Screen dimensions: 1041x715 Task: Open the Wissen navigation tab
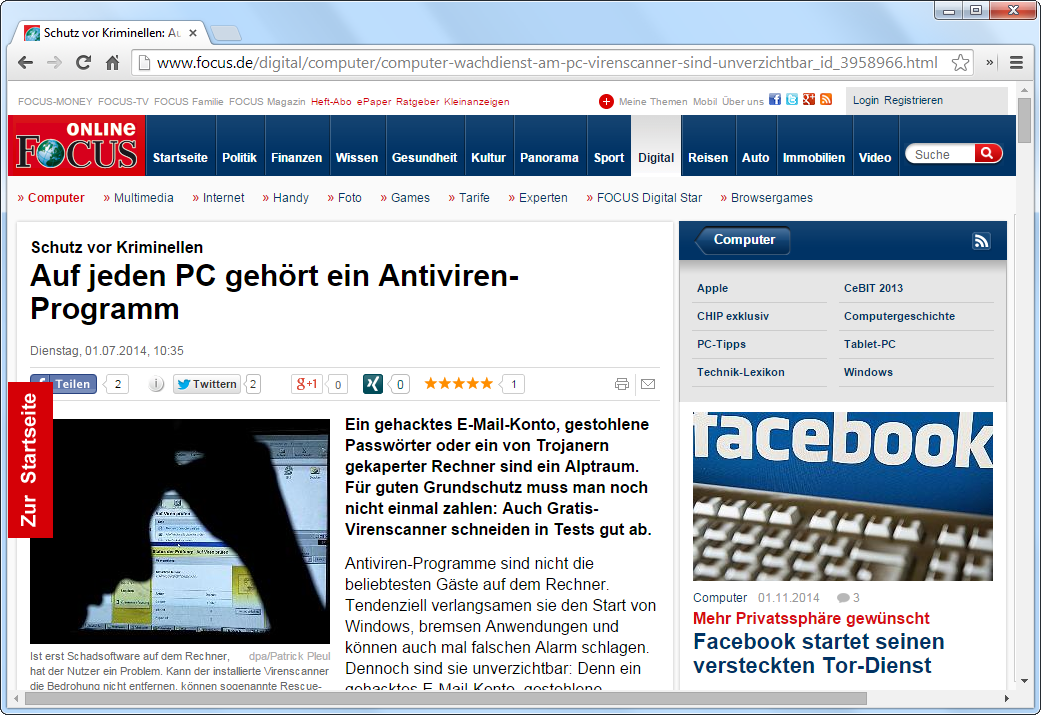pos(356,158)
